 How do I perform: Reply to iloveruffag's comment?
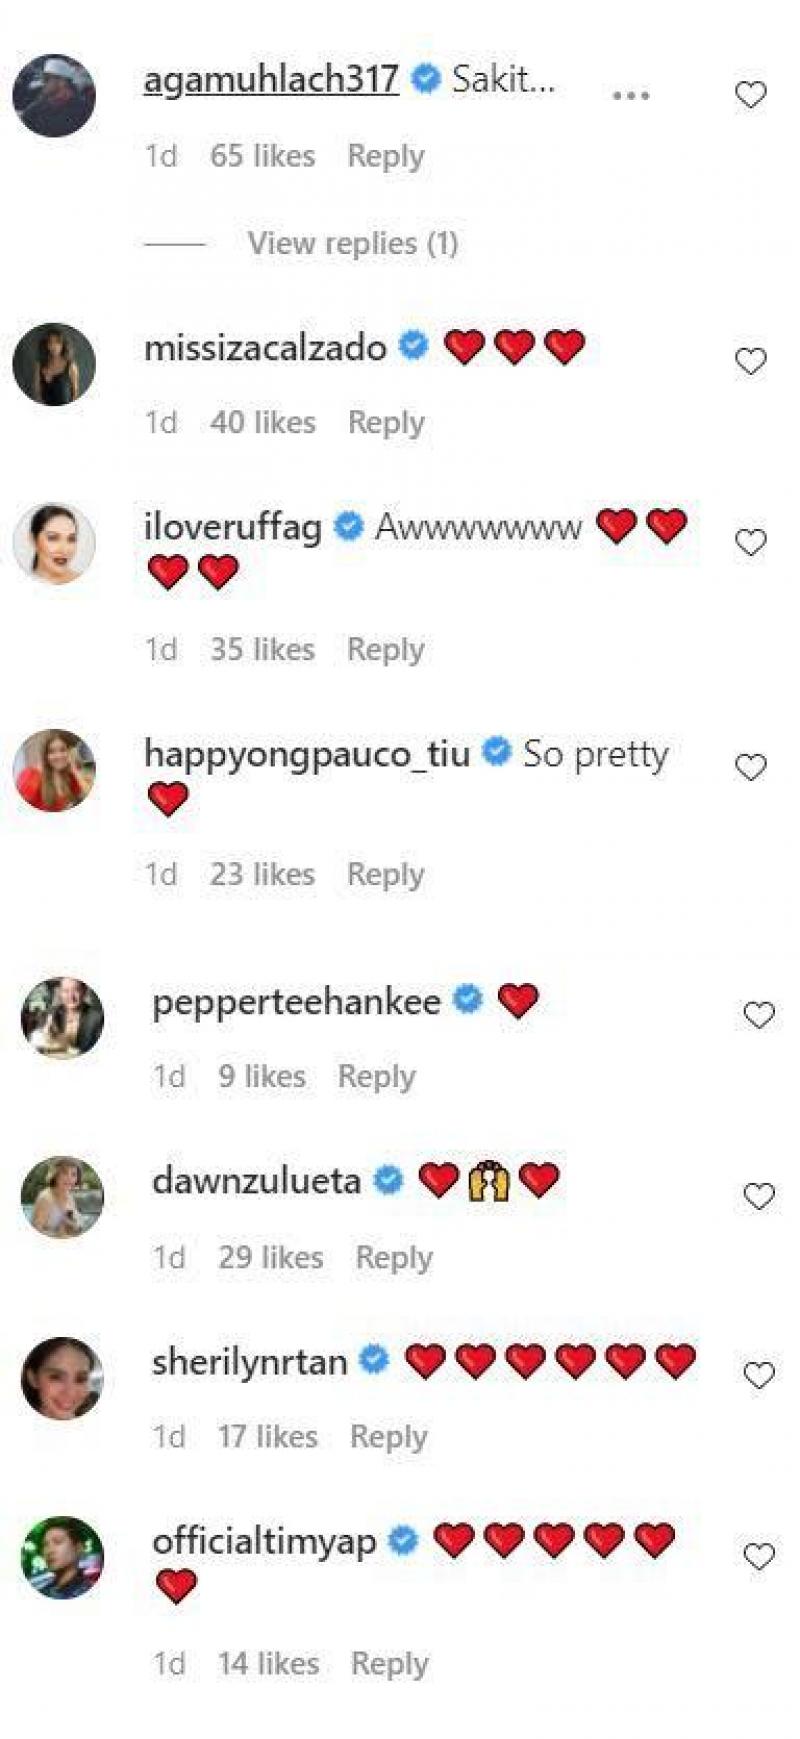pos(385,649)
